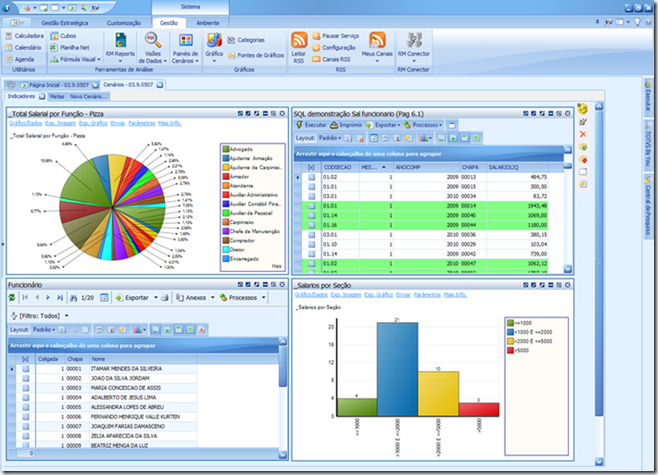658x475 pixels.
Task: Check row ADALBERTO DE JESUS LIMA
Action: pos(26,398)
